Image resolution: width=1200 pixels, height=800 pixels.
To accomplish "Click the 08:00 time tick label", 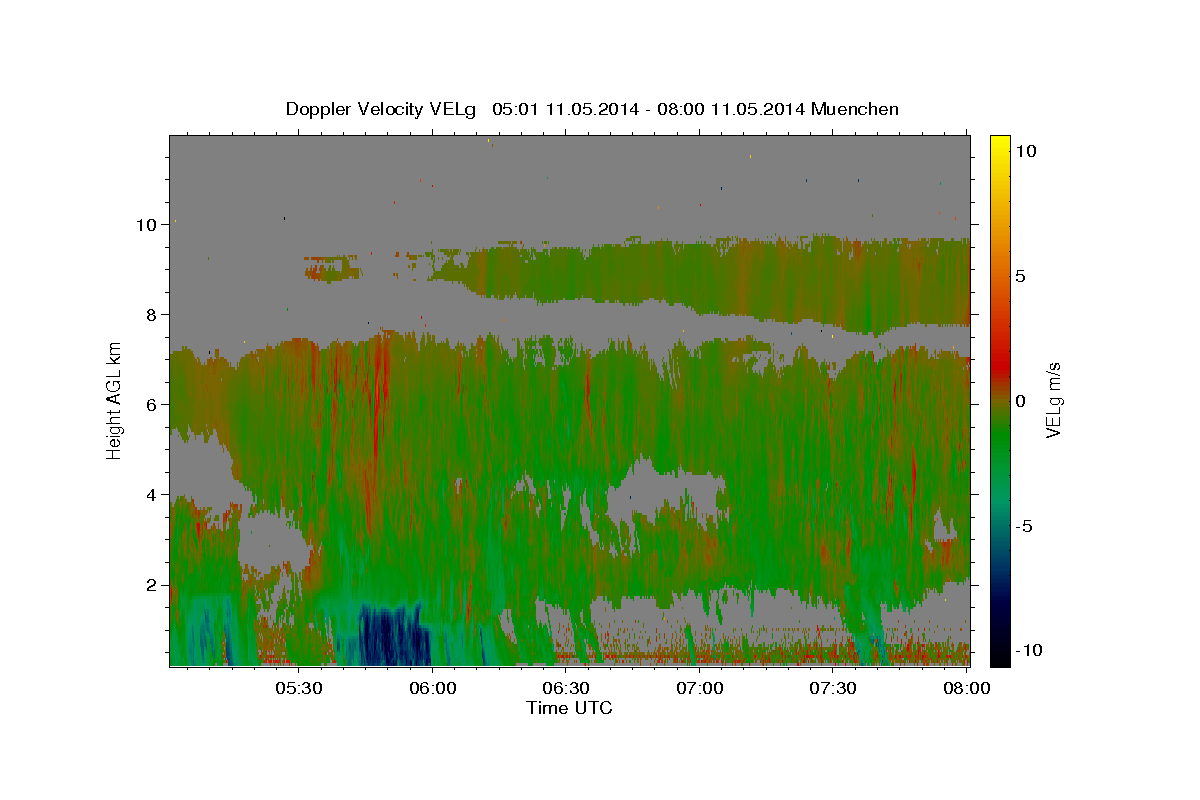I will click(967, 688).
